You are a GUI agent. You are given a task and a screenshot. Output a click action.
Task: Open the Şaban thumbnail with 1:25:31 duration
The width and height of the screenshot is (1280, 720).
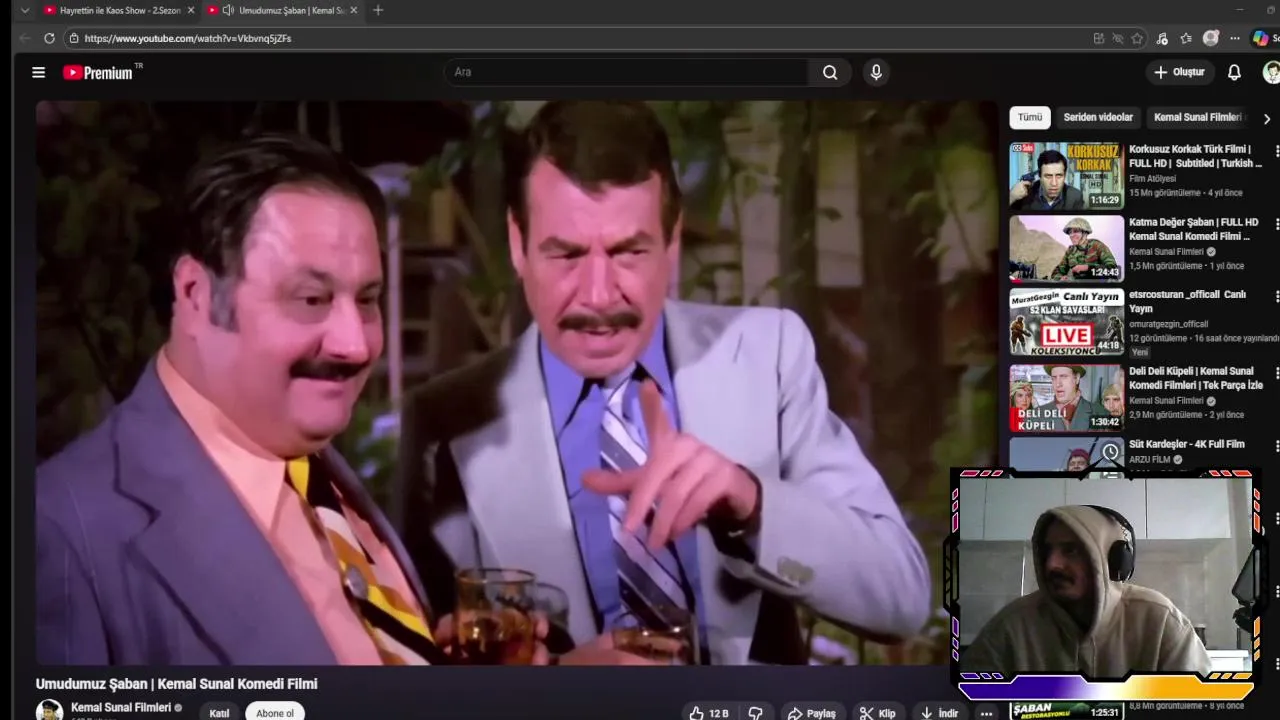point(1066,711)
